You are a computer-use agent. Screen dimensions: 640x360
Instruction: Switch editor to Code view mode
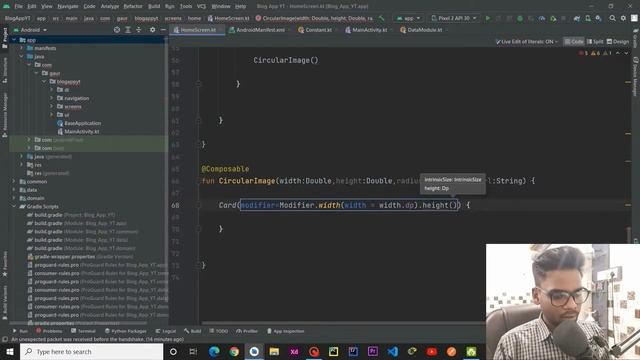pyautogui.click(x=574, y=42)
